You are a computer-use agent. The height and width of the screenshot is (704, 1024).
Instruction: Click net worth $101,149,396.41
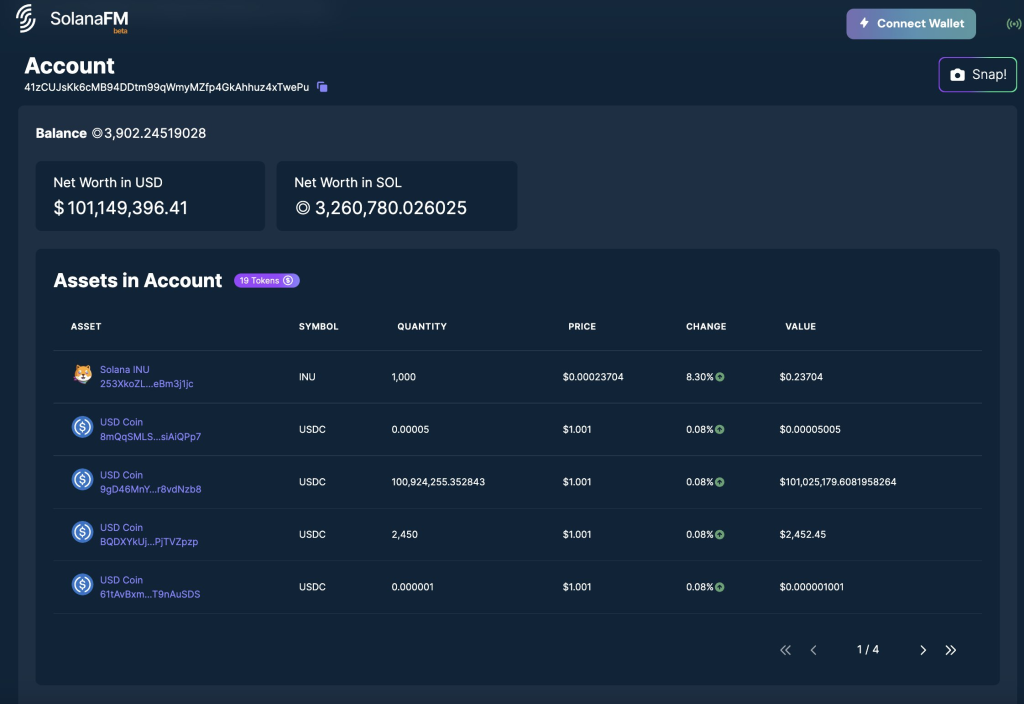121,208
